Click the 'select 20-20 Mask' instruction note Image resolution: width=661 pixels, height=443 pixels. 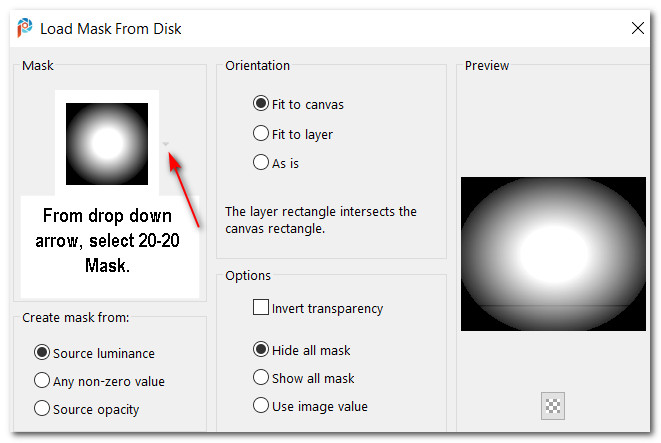click(108, 238)
